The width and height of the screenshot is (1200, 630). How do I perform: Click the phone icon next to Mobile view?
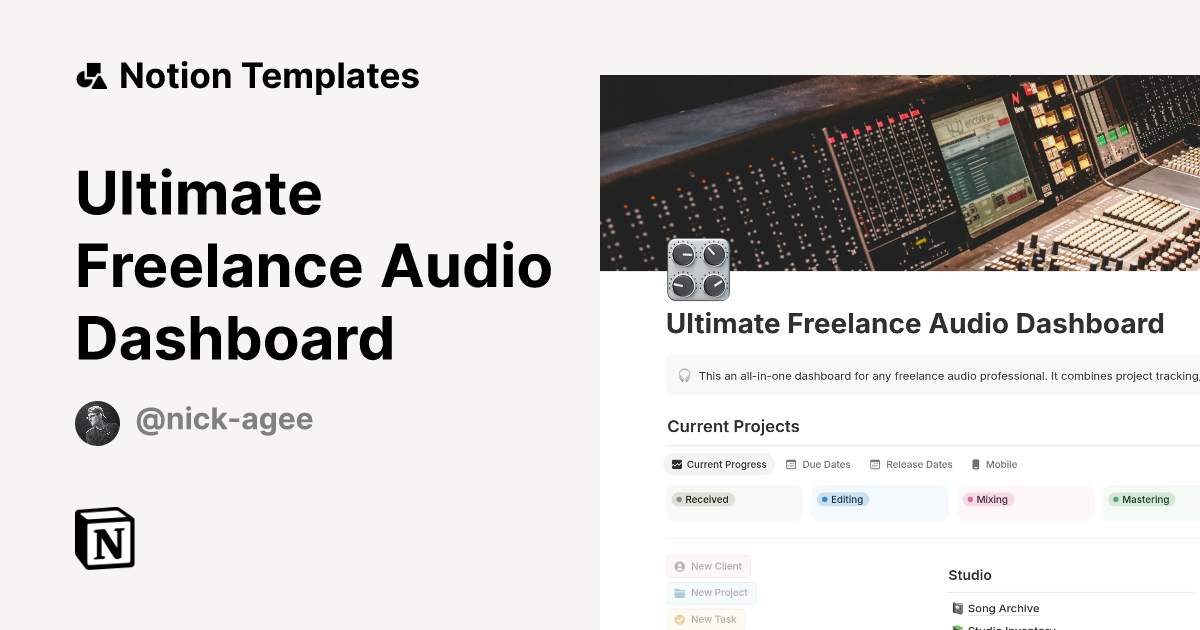pyautogui.click(x=975, y=464)
